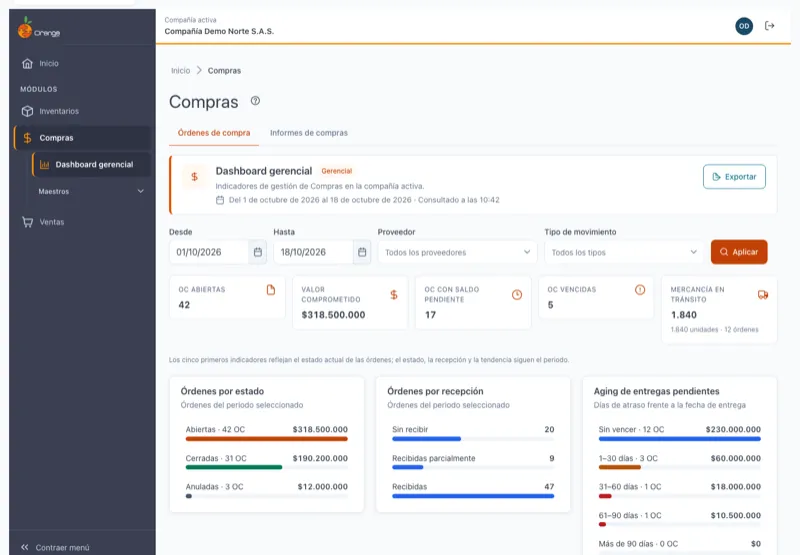The height and width of the screenshot is (555, 800).
Task: Click the Compras dollar icon in sidebar
Action: point(28,138)
